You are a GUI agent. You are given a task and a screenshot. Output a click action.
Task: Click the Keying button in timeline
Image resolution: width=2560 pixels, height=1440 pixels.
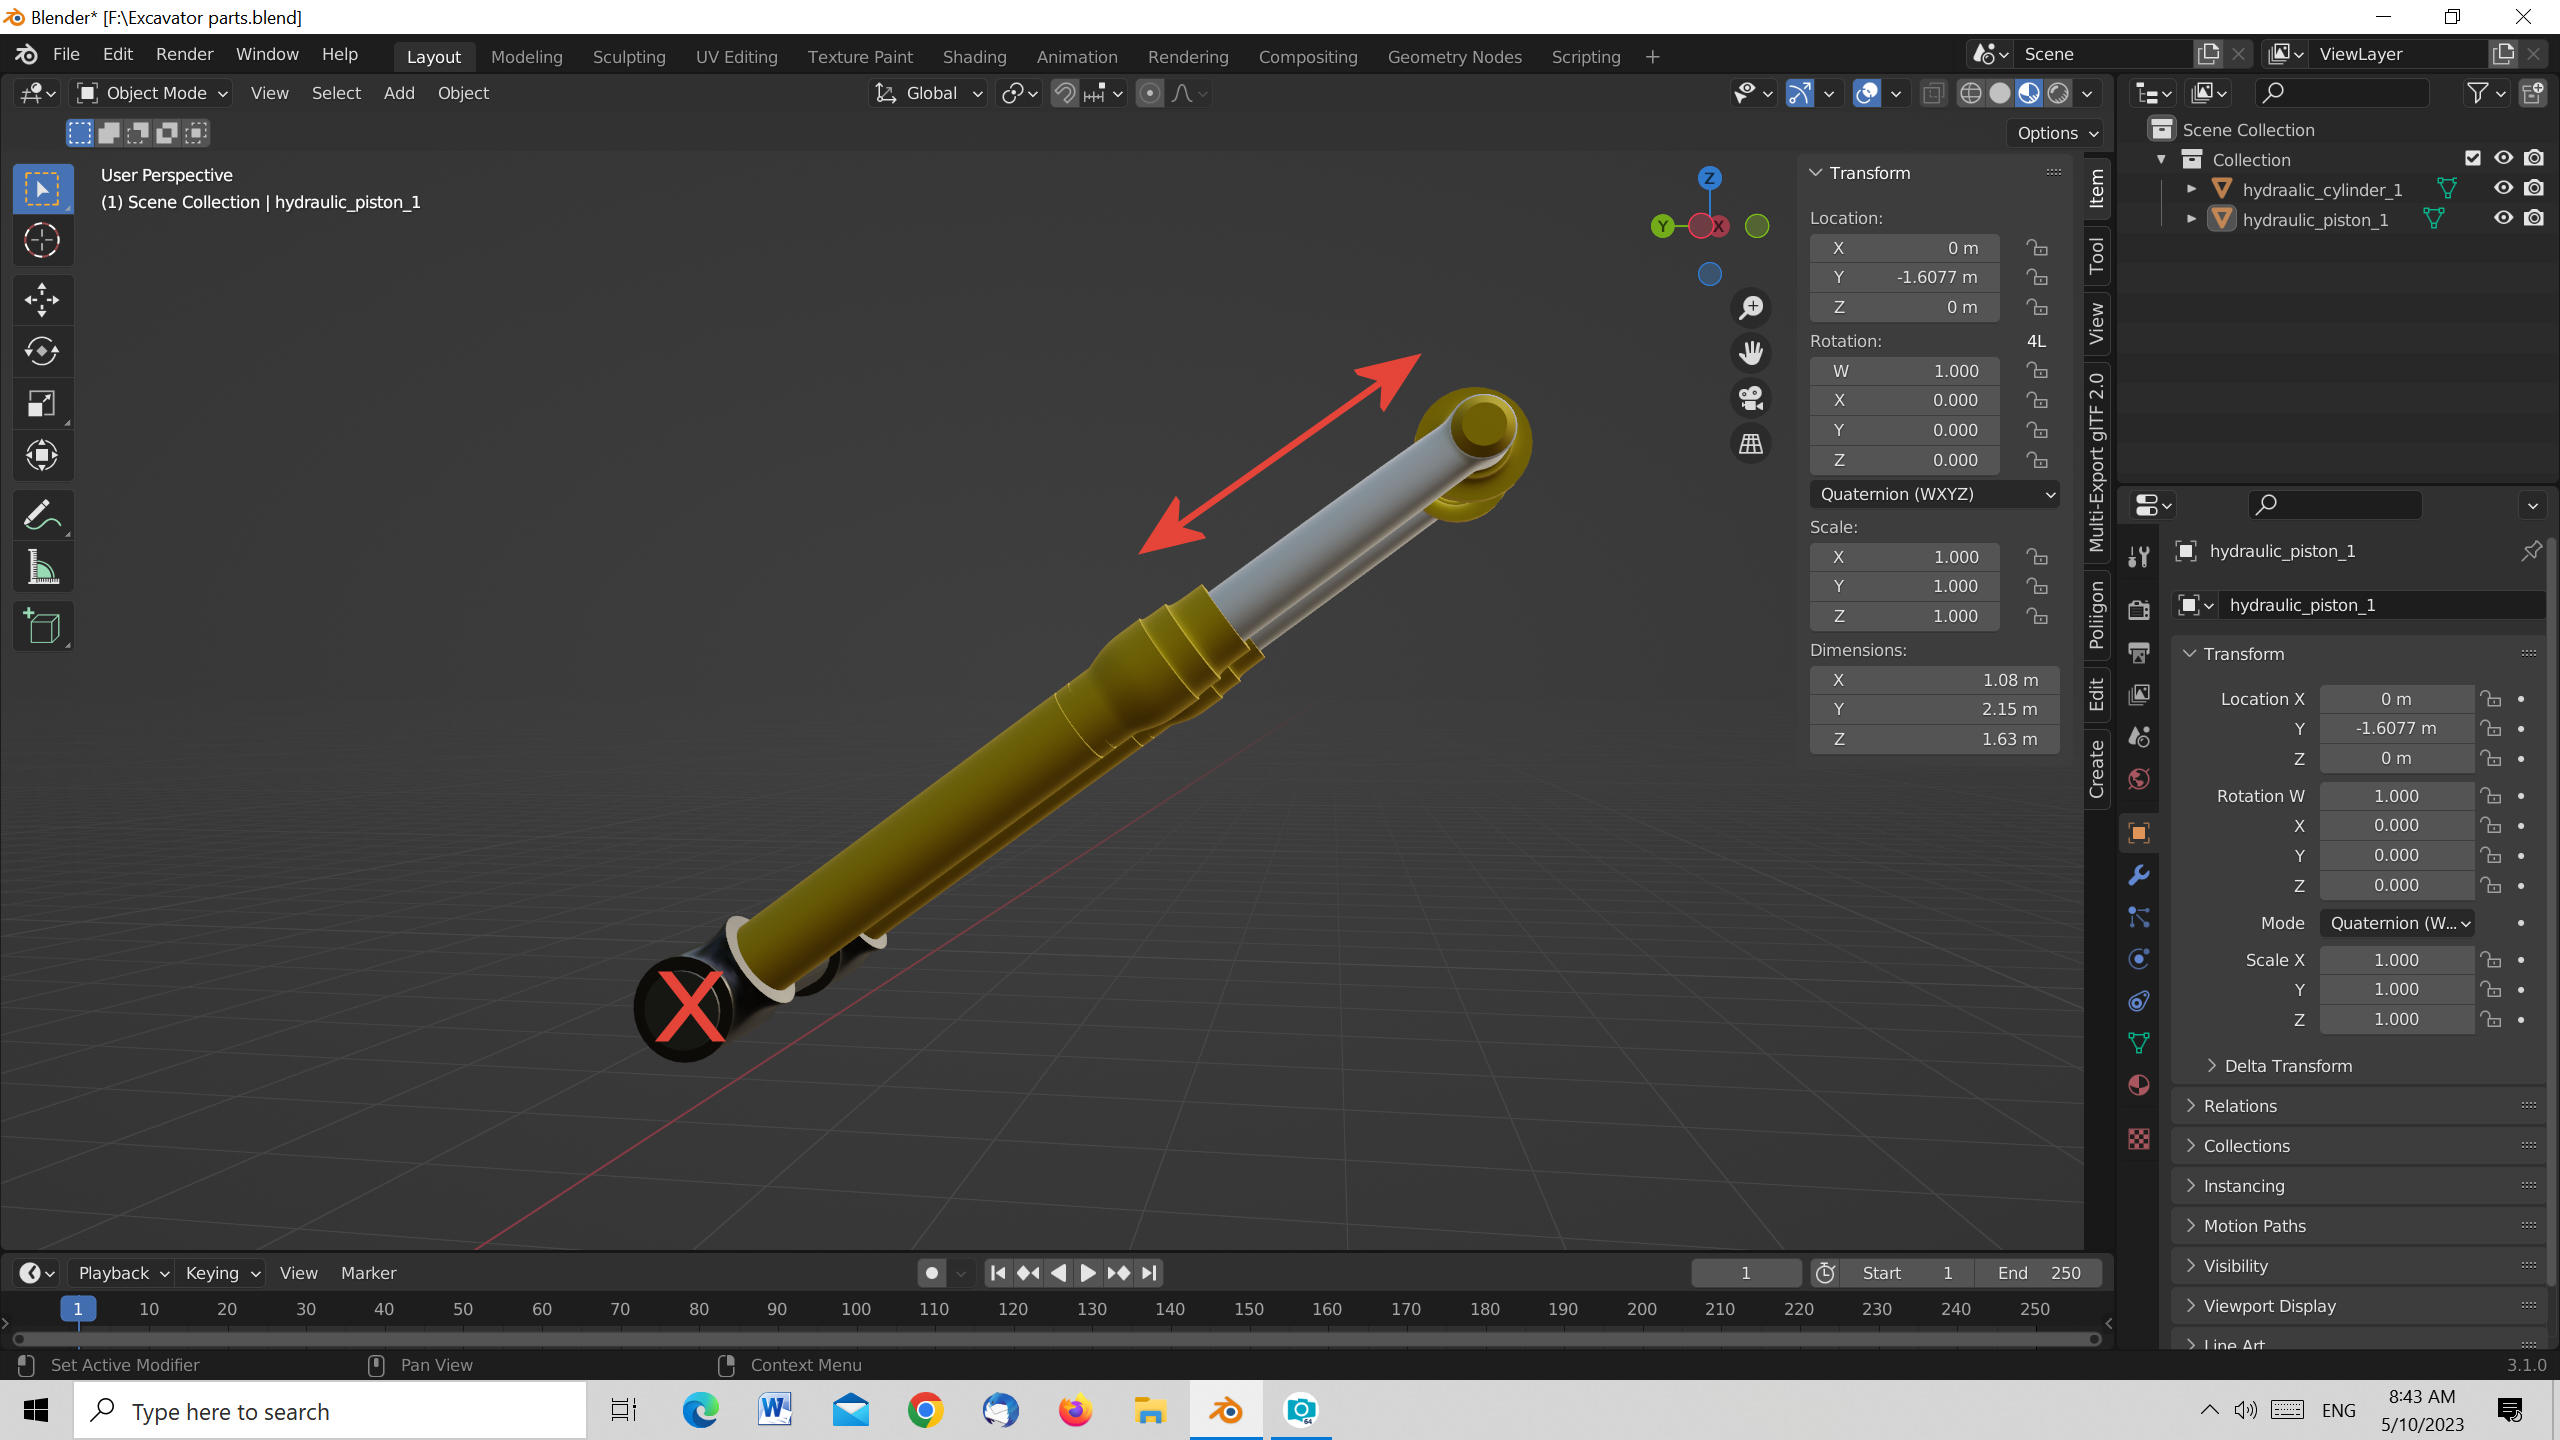(222, 1273)
